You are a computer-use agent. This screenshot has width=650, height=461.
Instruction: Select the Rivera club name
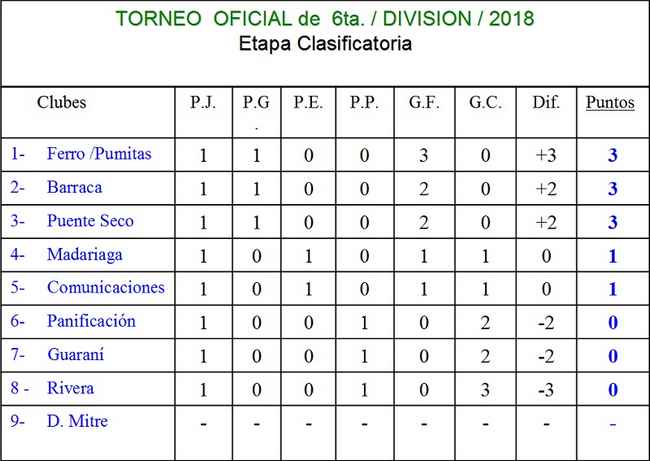click(69, 388)
